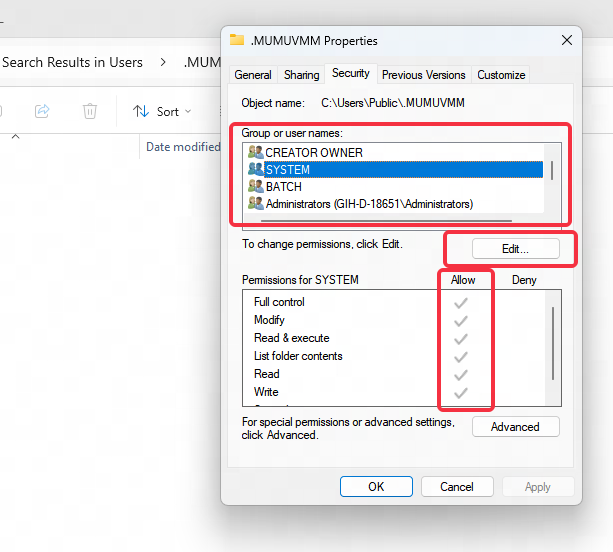Click the Full control Allow checkmark
This screenshot has width=613, height=552.
click(461, 302)
